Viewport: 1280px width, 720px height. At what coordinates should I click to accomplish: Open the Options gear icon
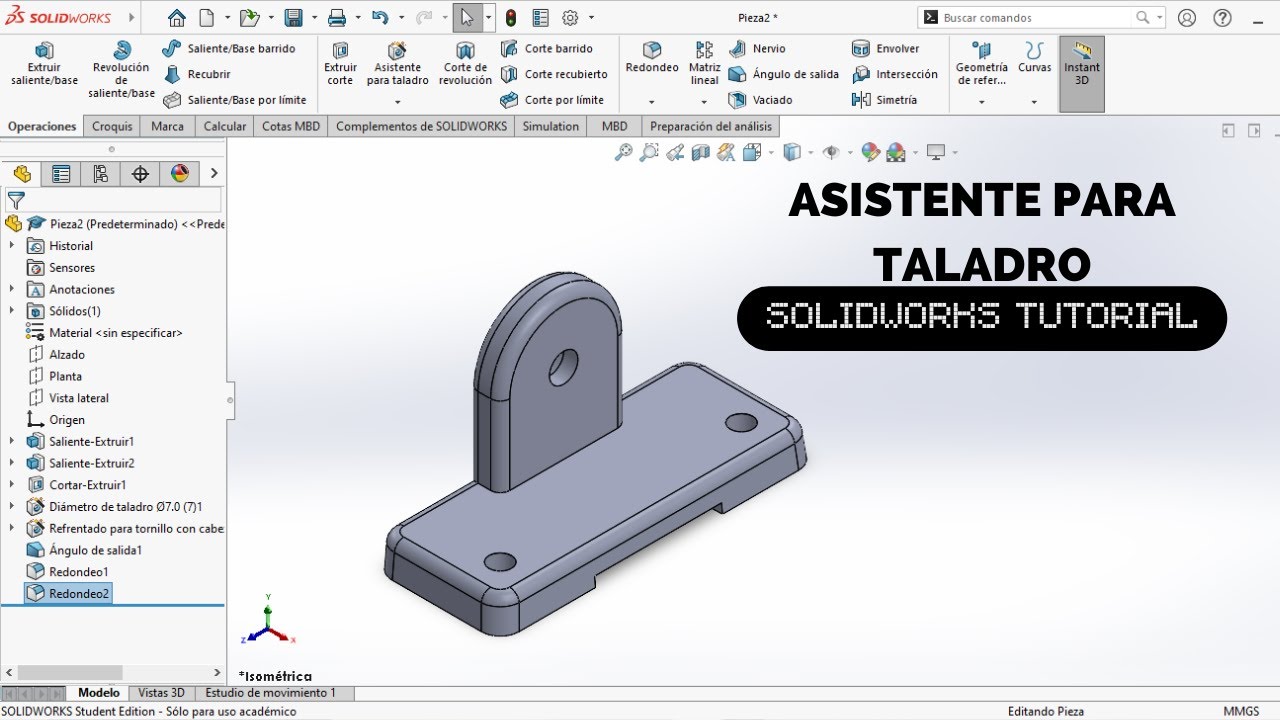click(570, 17)
